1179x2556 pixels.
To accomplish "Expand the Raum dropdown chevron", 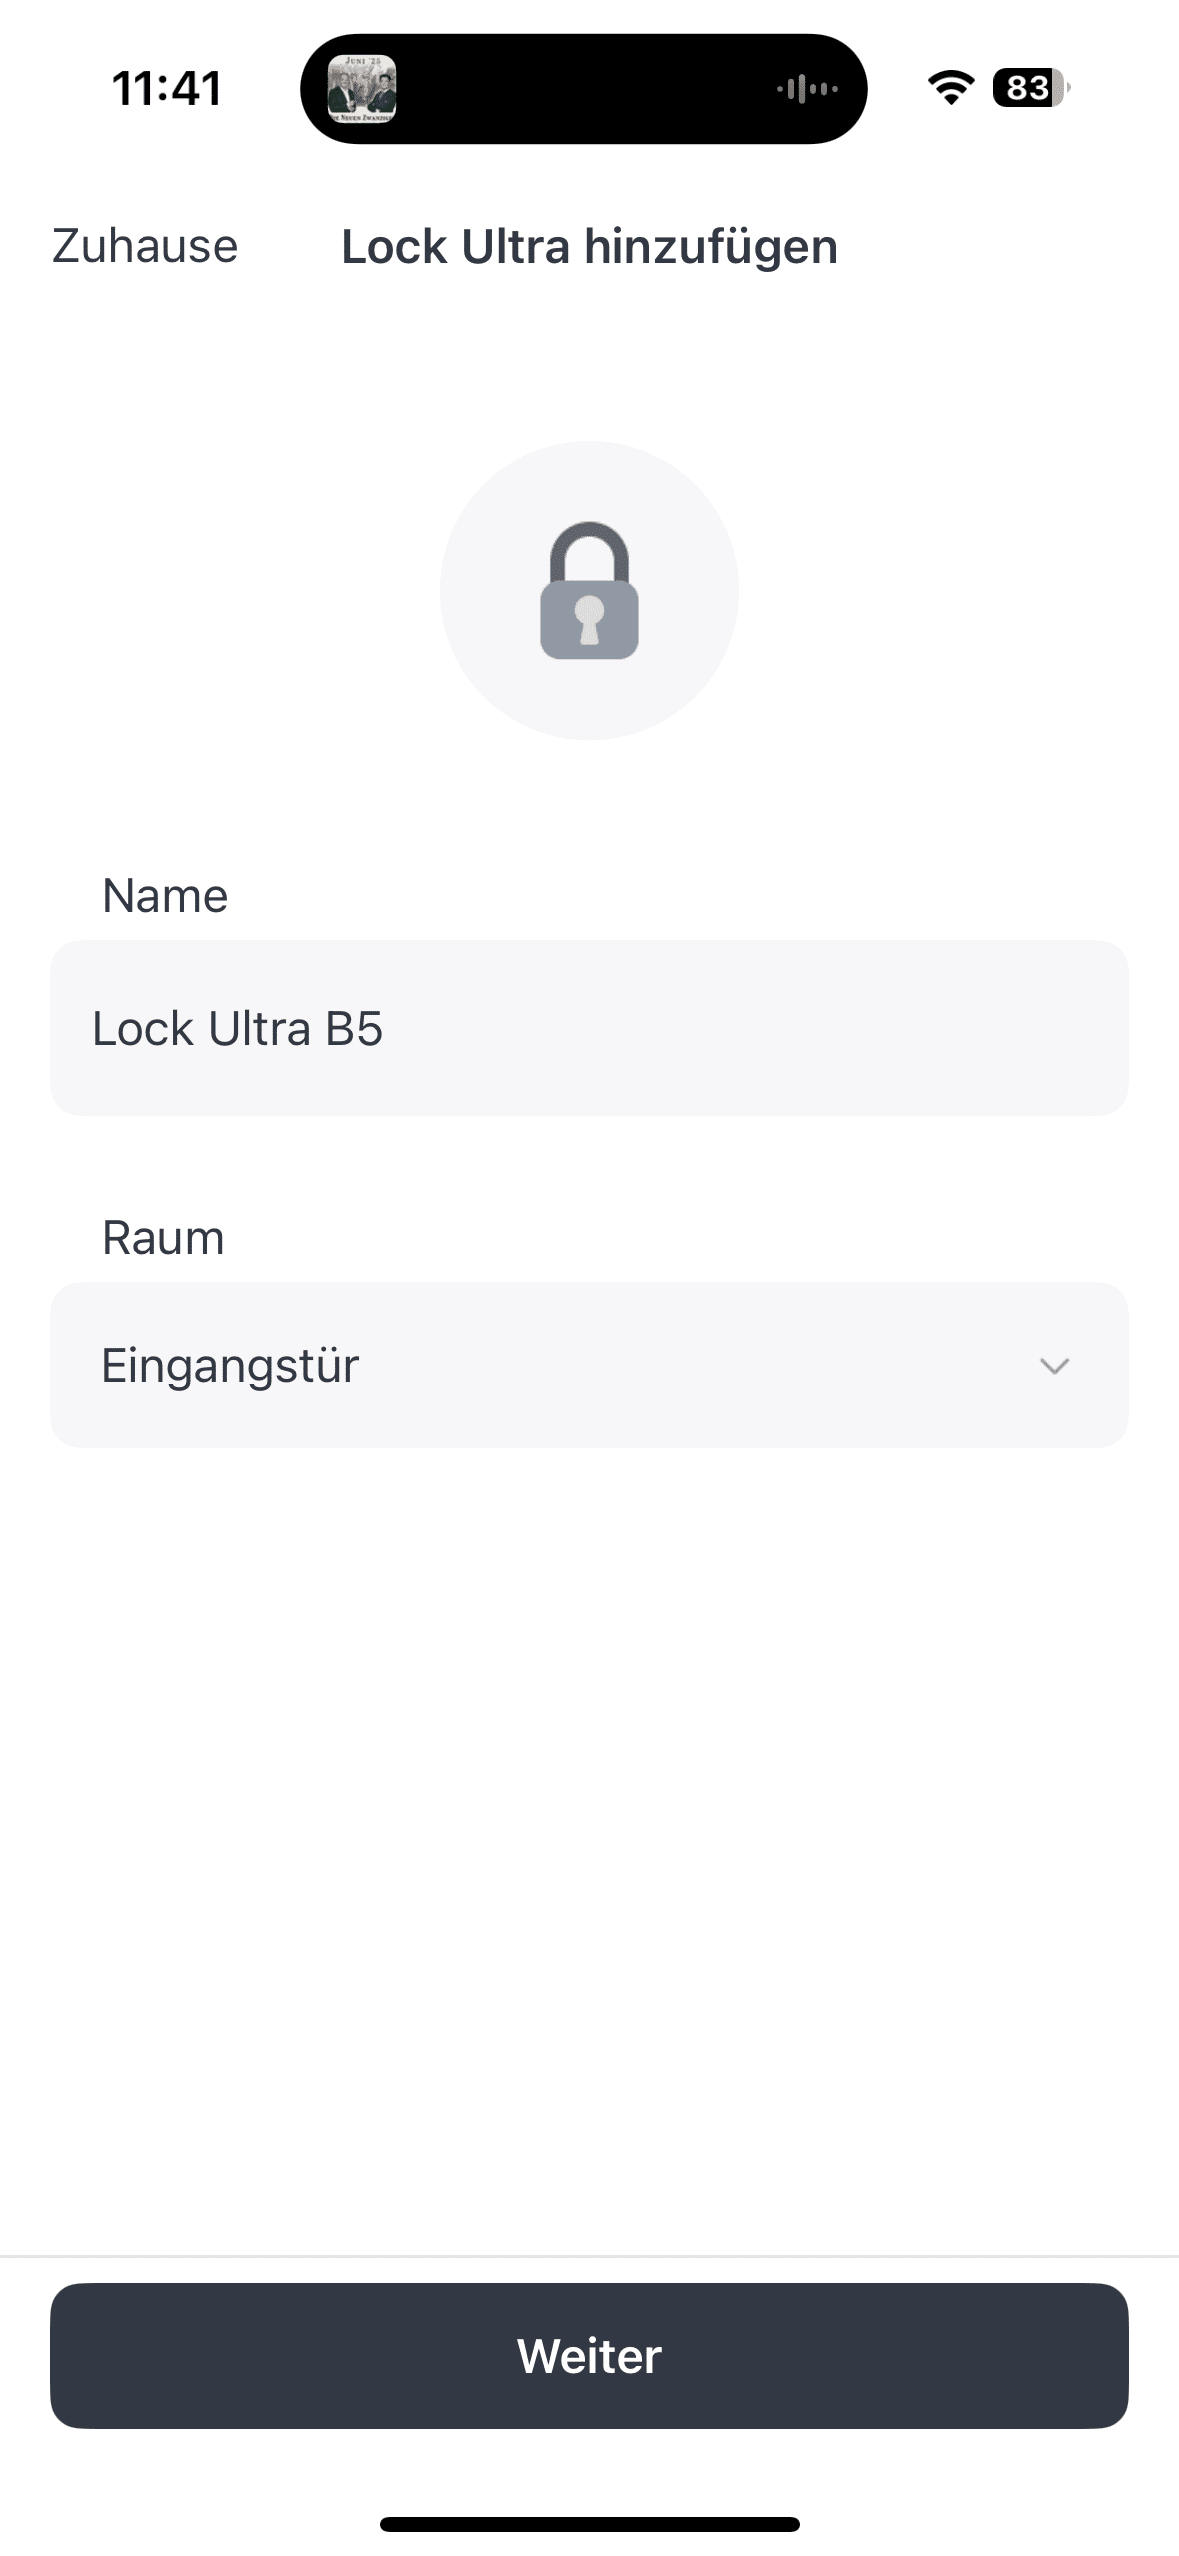I will pos(1054,1366).
